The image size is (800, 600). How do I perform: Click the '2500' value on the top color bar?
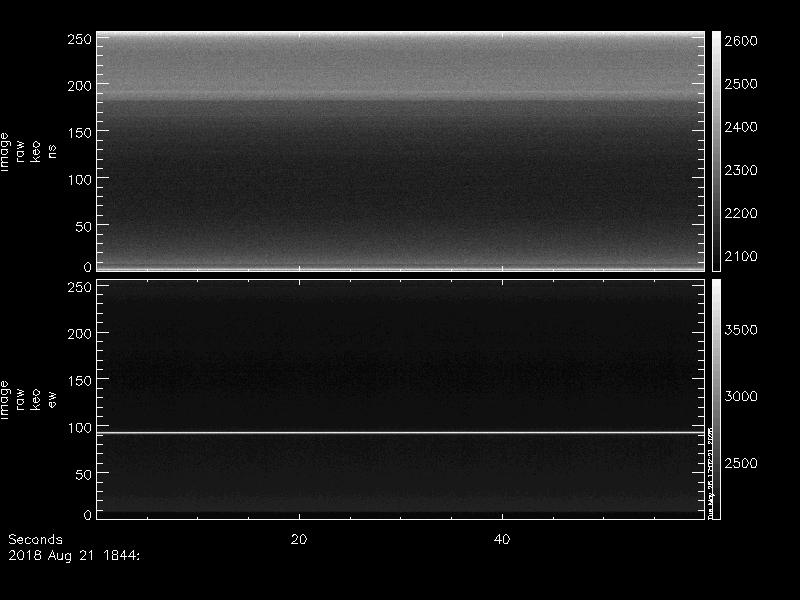(741, 84)
